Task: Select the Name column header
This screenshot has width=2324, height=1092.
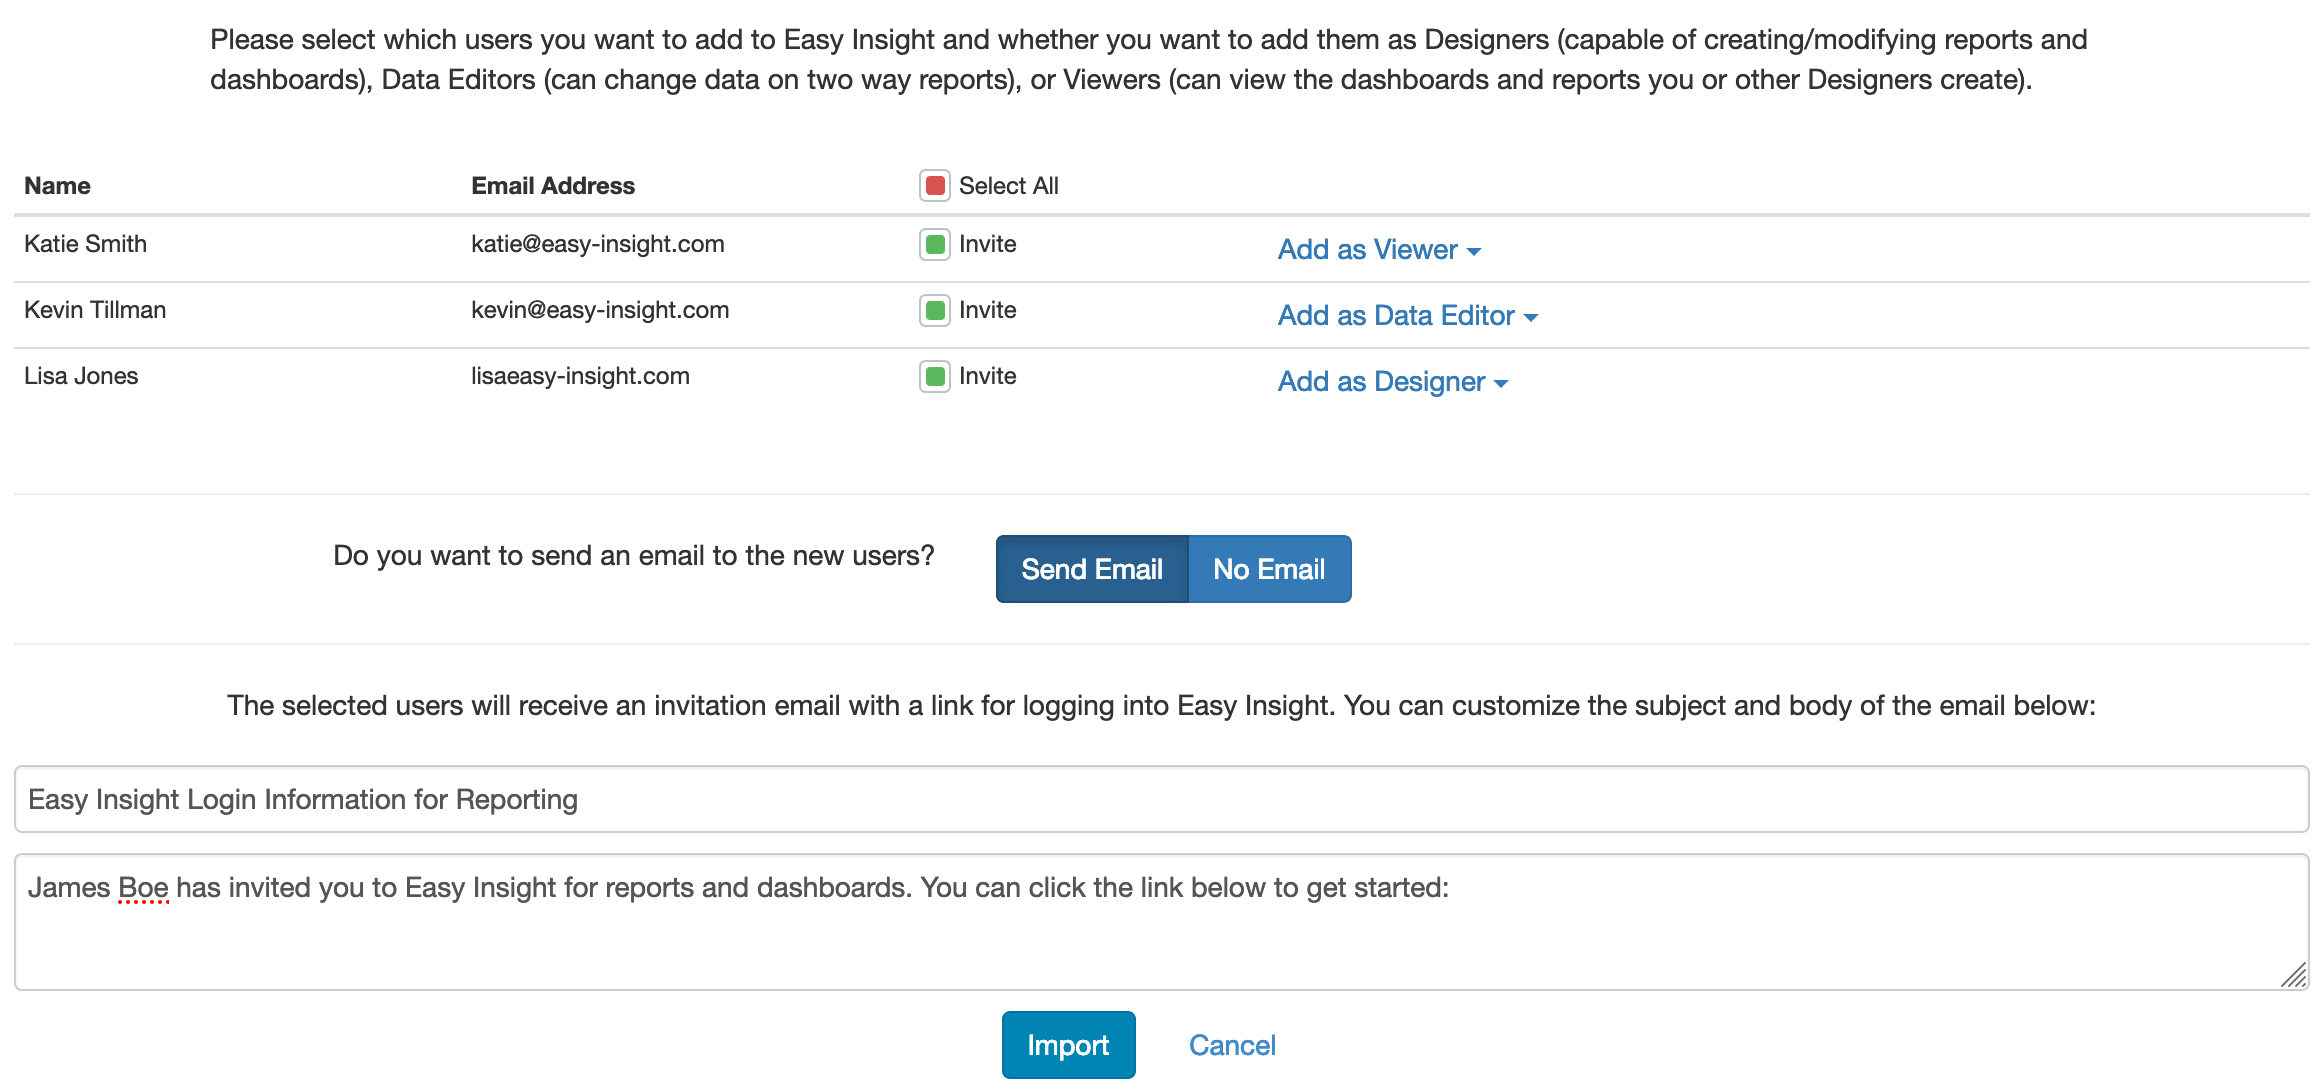Action: click(57, 185)
